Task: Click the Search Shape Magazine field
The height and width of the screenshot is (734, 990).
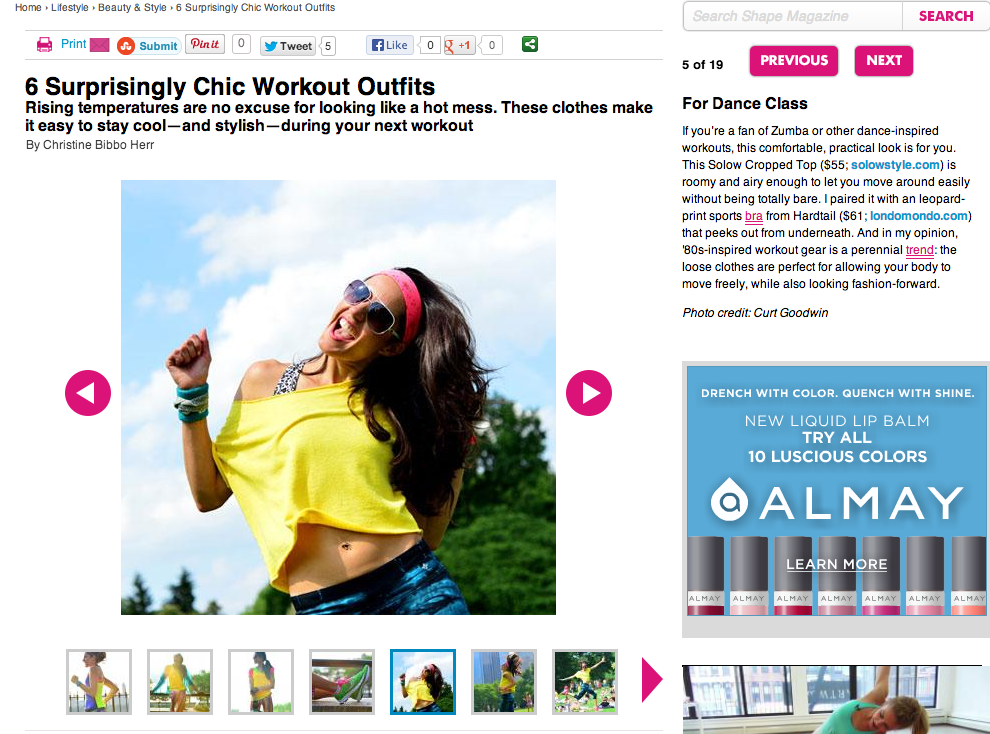Action: pyautogui.click(x=793, y=16)
